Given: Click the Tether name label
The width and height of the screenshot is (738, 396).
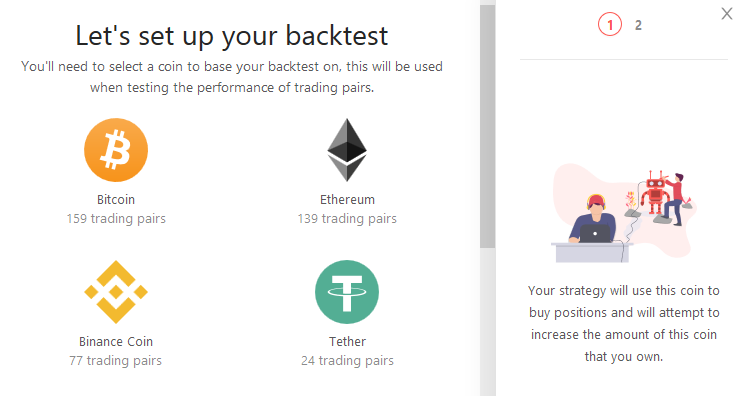Looking at the screenshot, I should coord(347,341).
